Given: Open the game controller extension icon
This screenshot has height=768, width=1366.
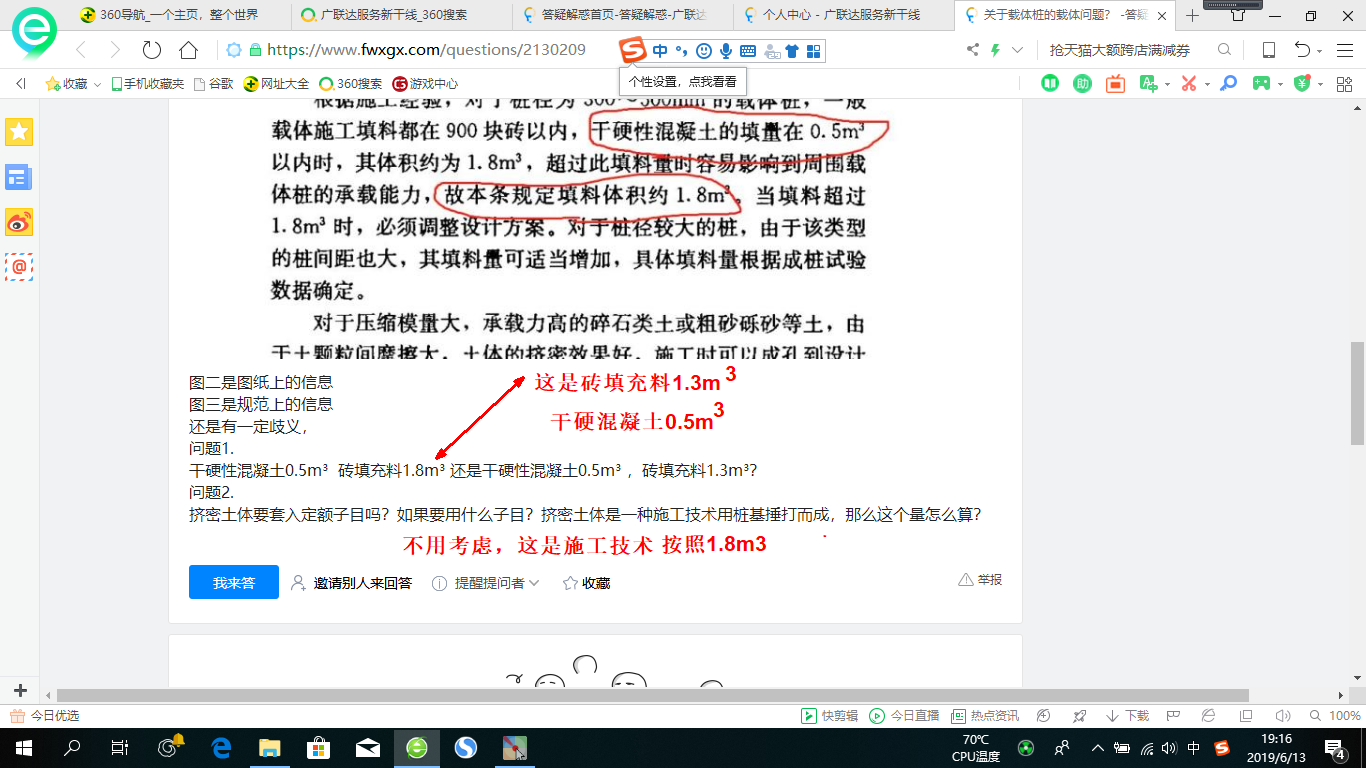Looking at the screenshot, I should (1262, 84).
